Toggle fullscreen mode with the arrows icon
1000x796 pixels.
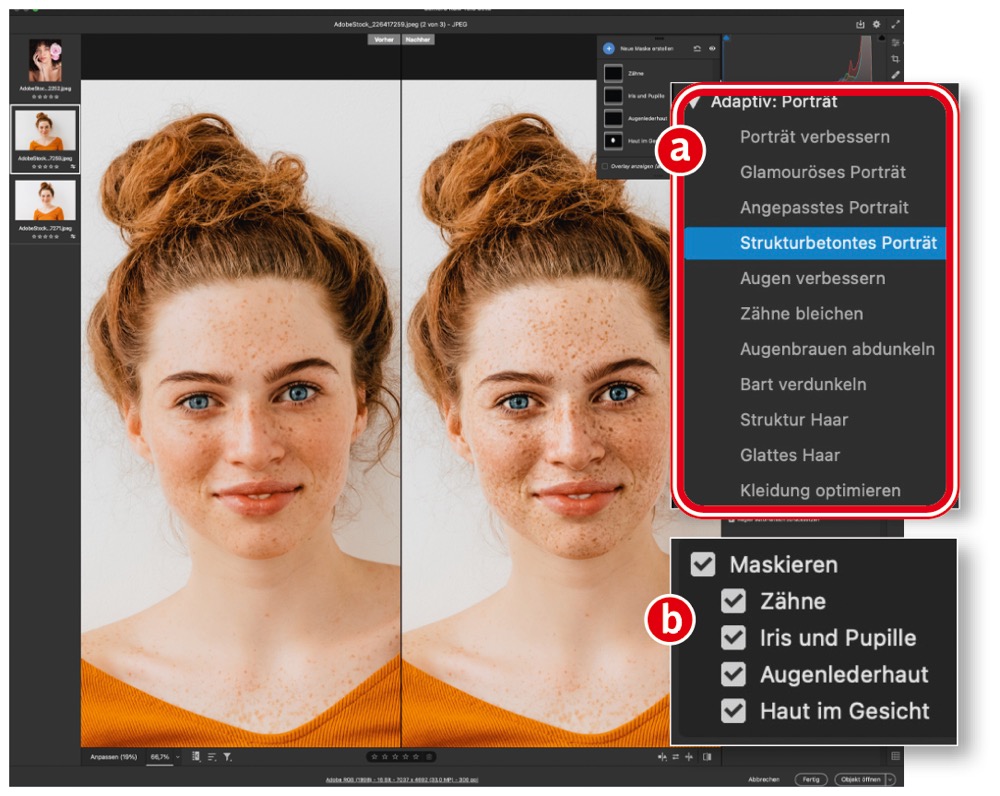click(x=896, y=24)
